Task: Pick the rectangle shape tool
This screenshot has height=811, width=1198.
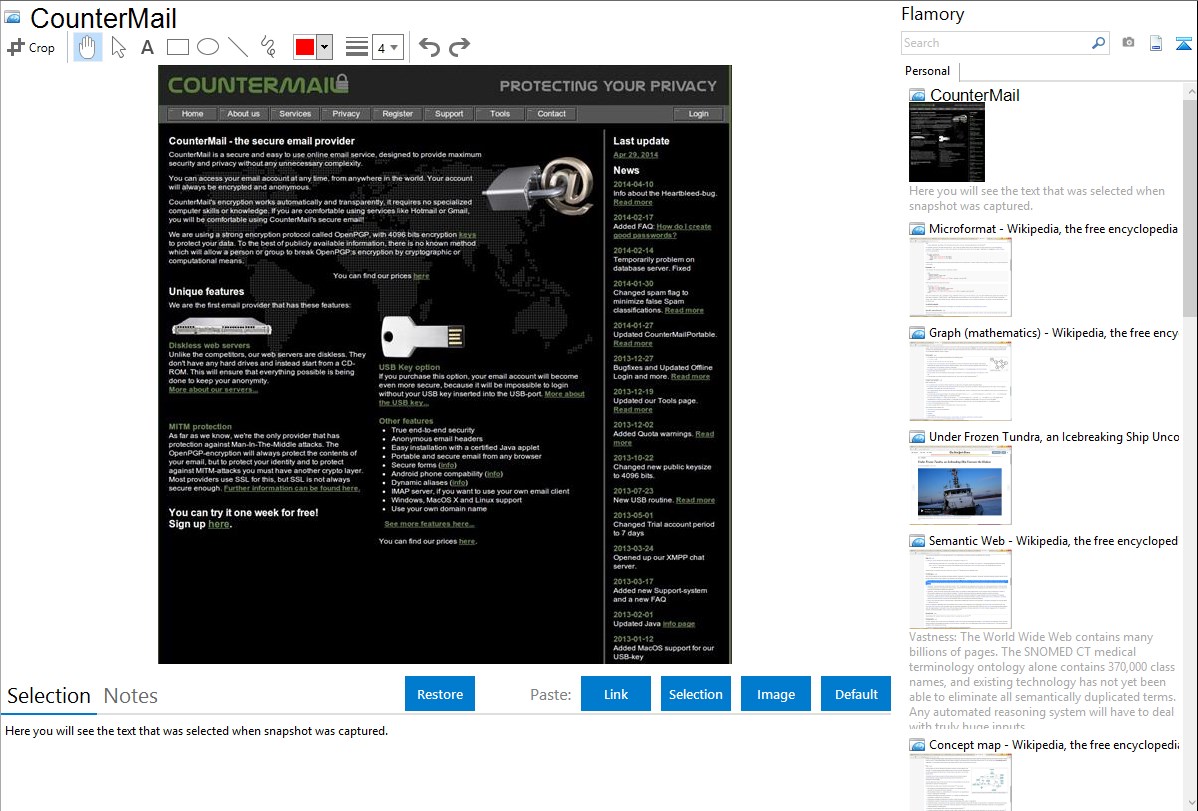Action: click(x=177, y=47)
